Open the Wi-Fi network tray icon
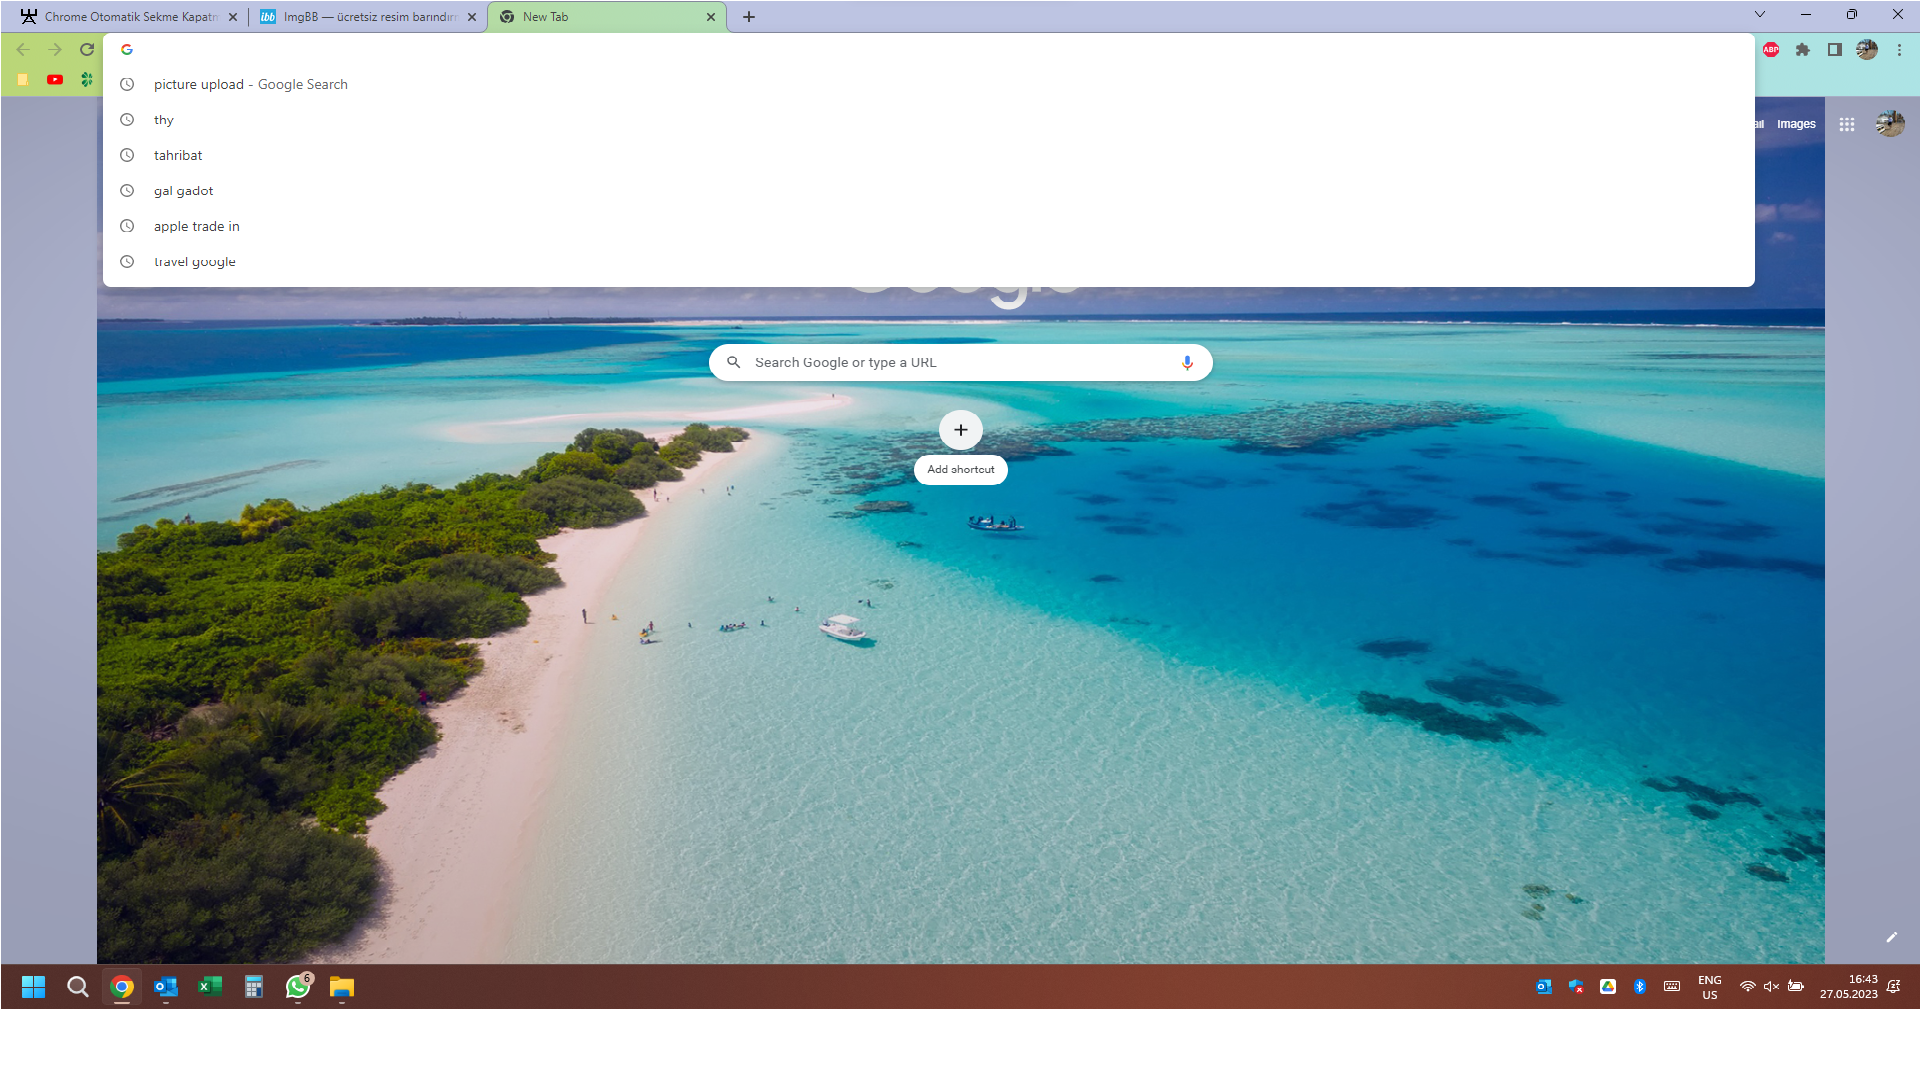Viewport: 1920px width, 1080px height. (1747, 987)
